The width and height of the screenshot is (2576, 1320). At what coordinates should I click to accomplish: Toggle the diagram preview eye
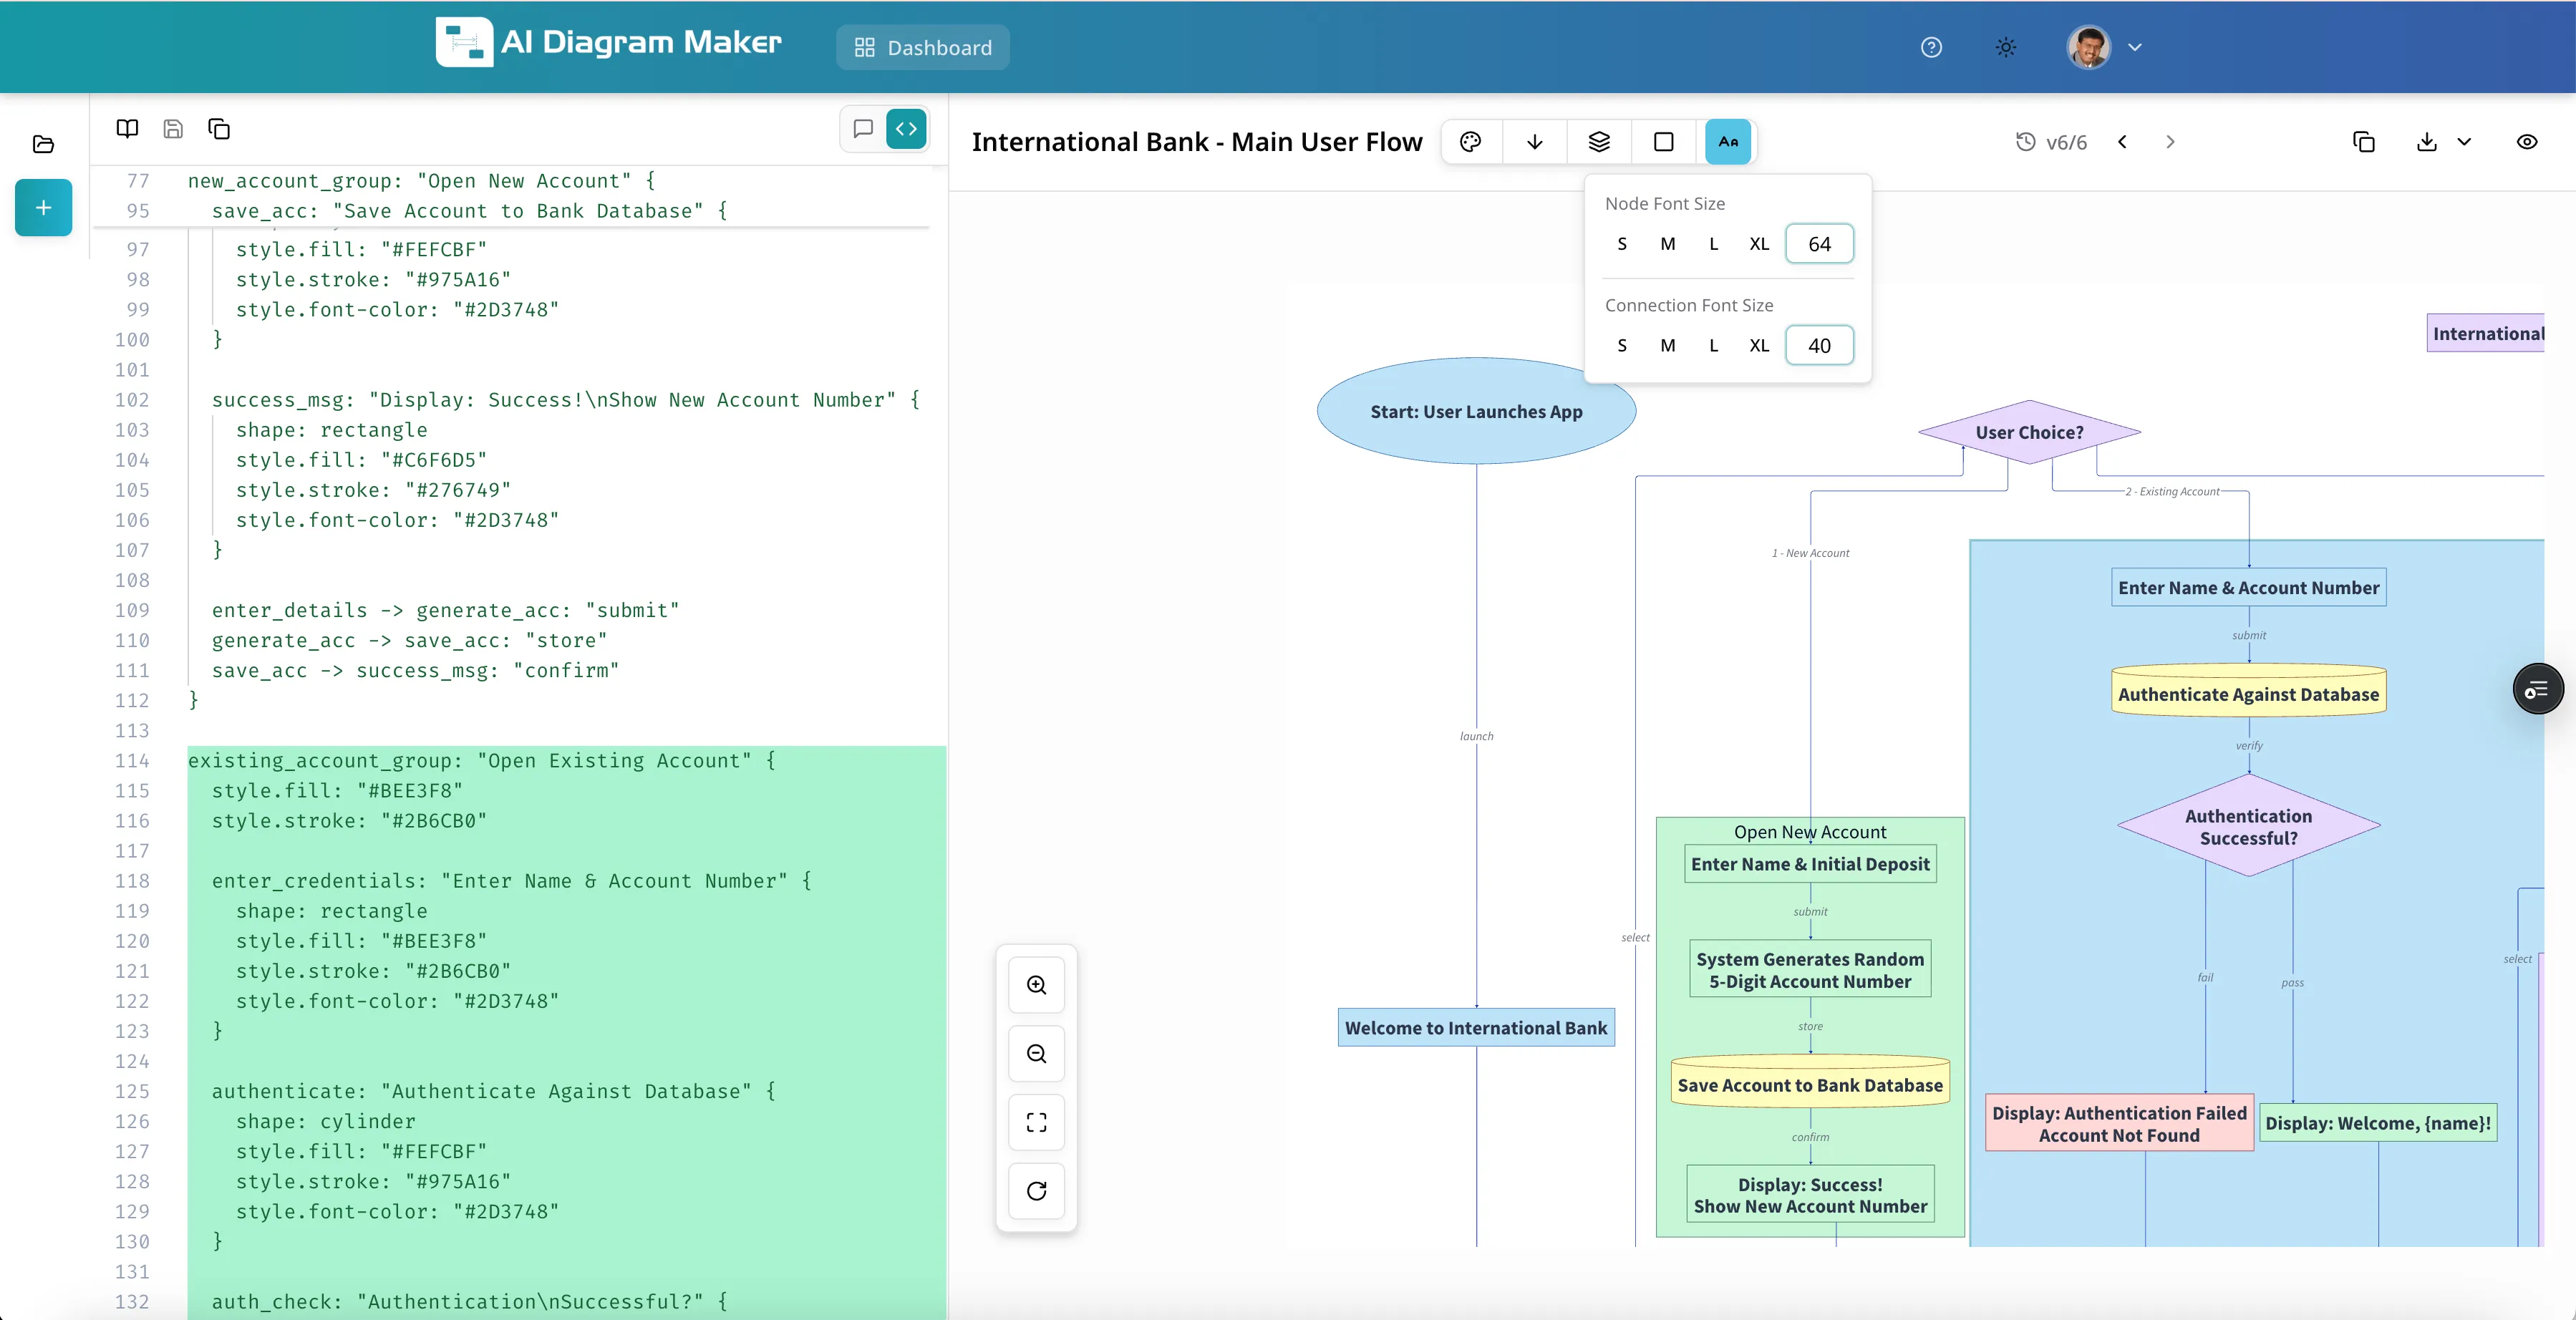2527,141
